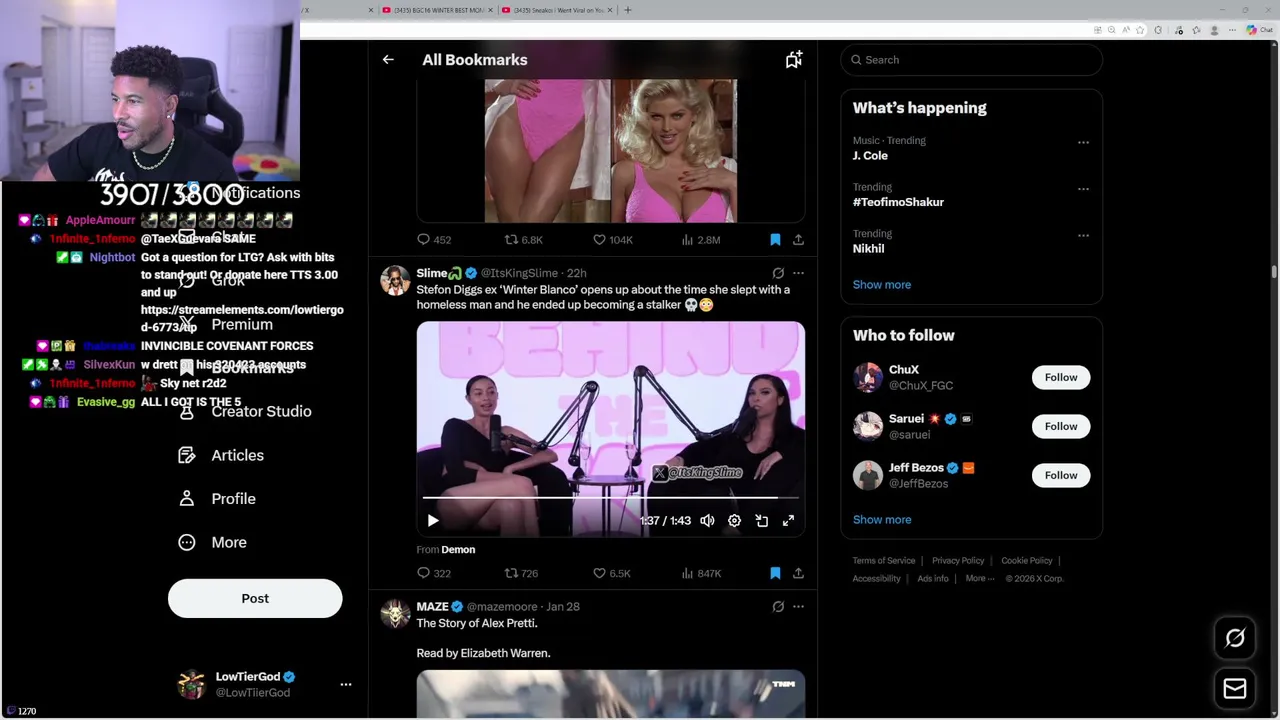Open options for J. Cole trend
This screenshot has width=1280, height=720.
tap(1083, 142)
